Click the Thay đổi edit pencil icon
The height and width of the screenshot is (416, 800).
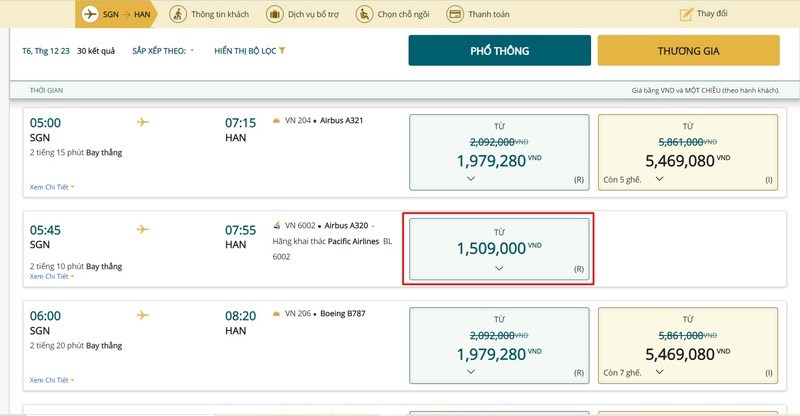tap(686, 14)
